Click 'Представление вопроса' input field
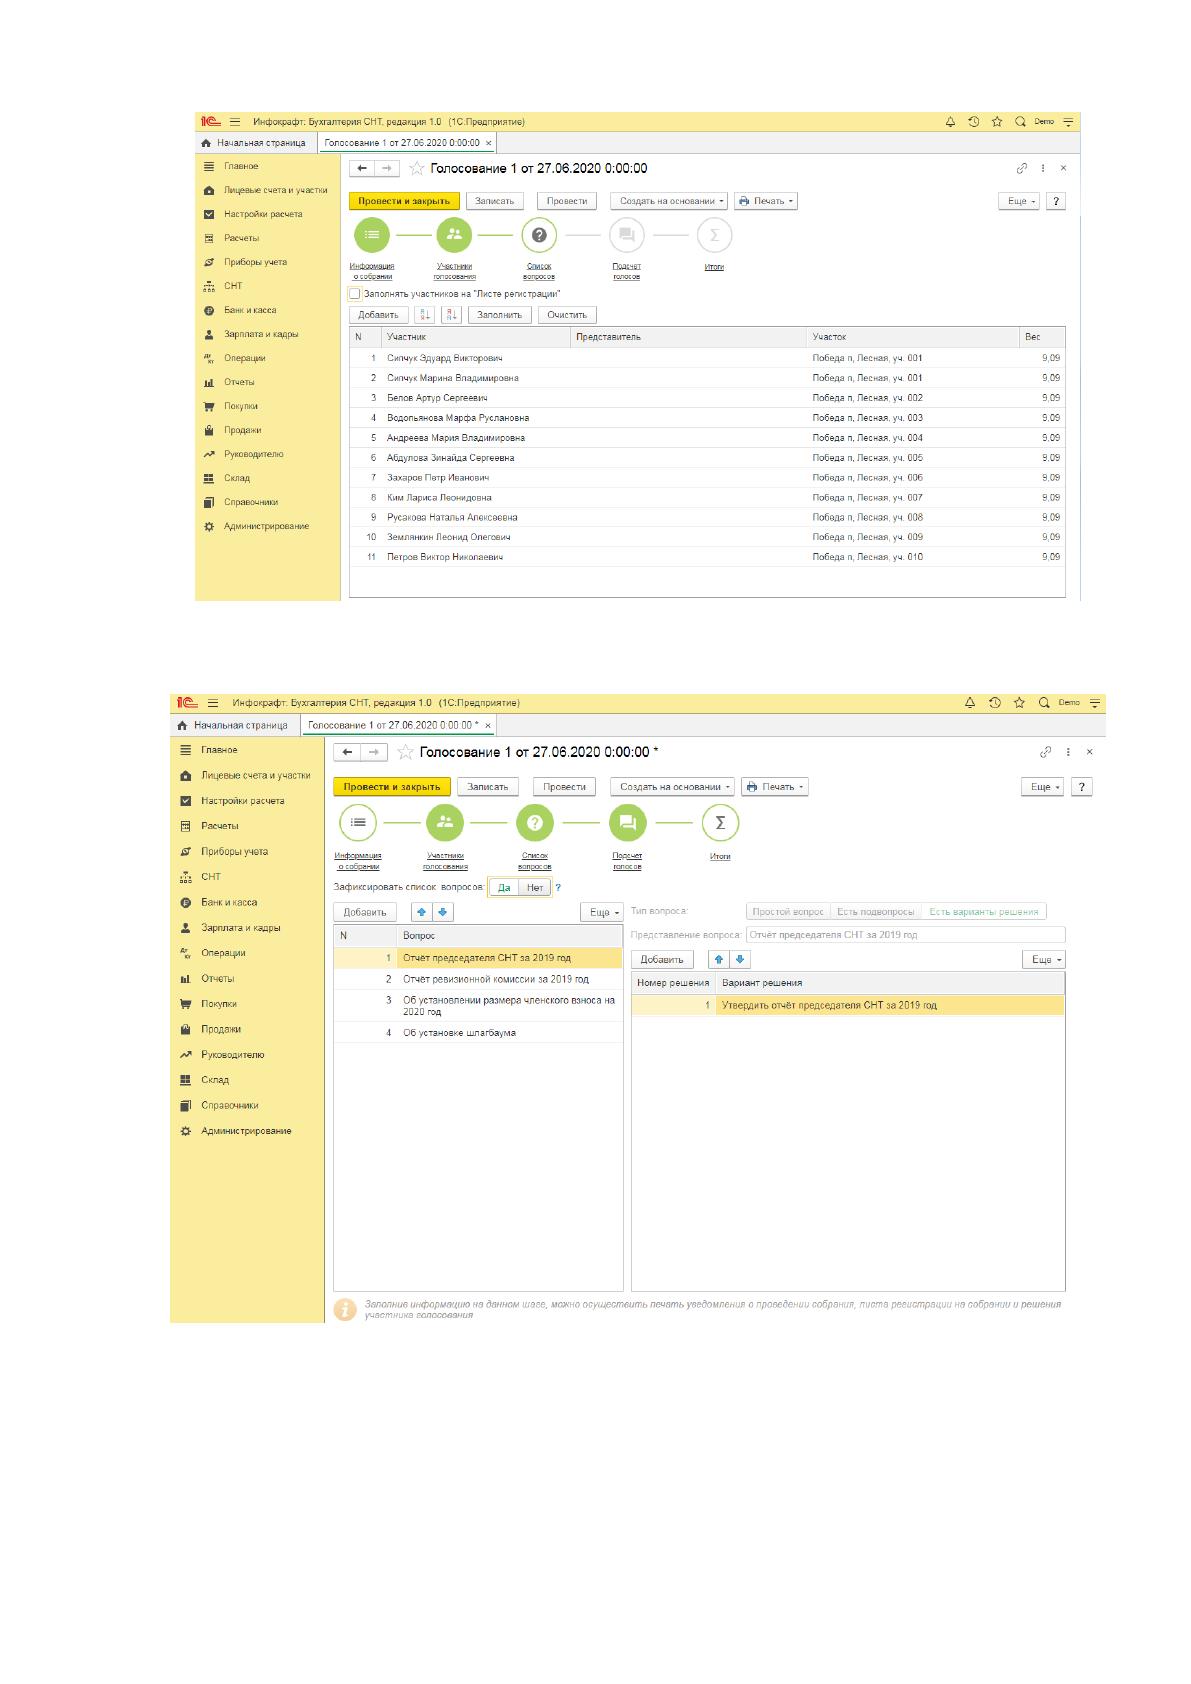The image size is (1191, 1684). pos(905,935)
